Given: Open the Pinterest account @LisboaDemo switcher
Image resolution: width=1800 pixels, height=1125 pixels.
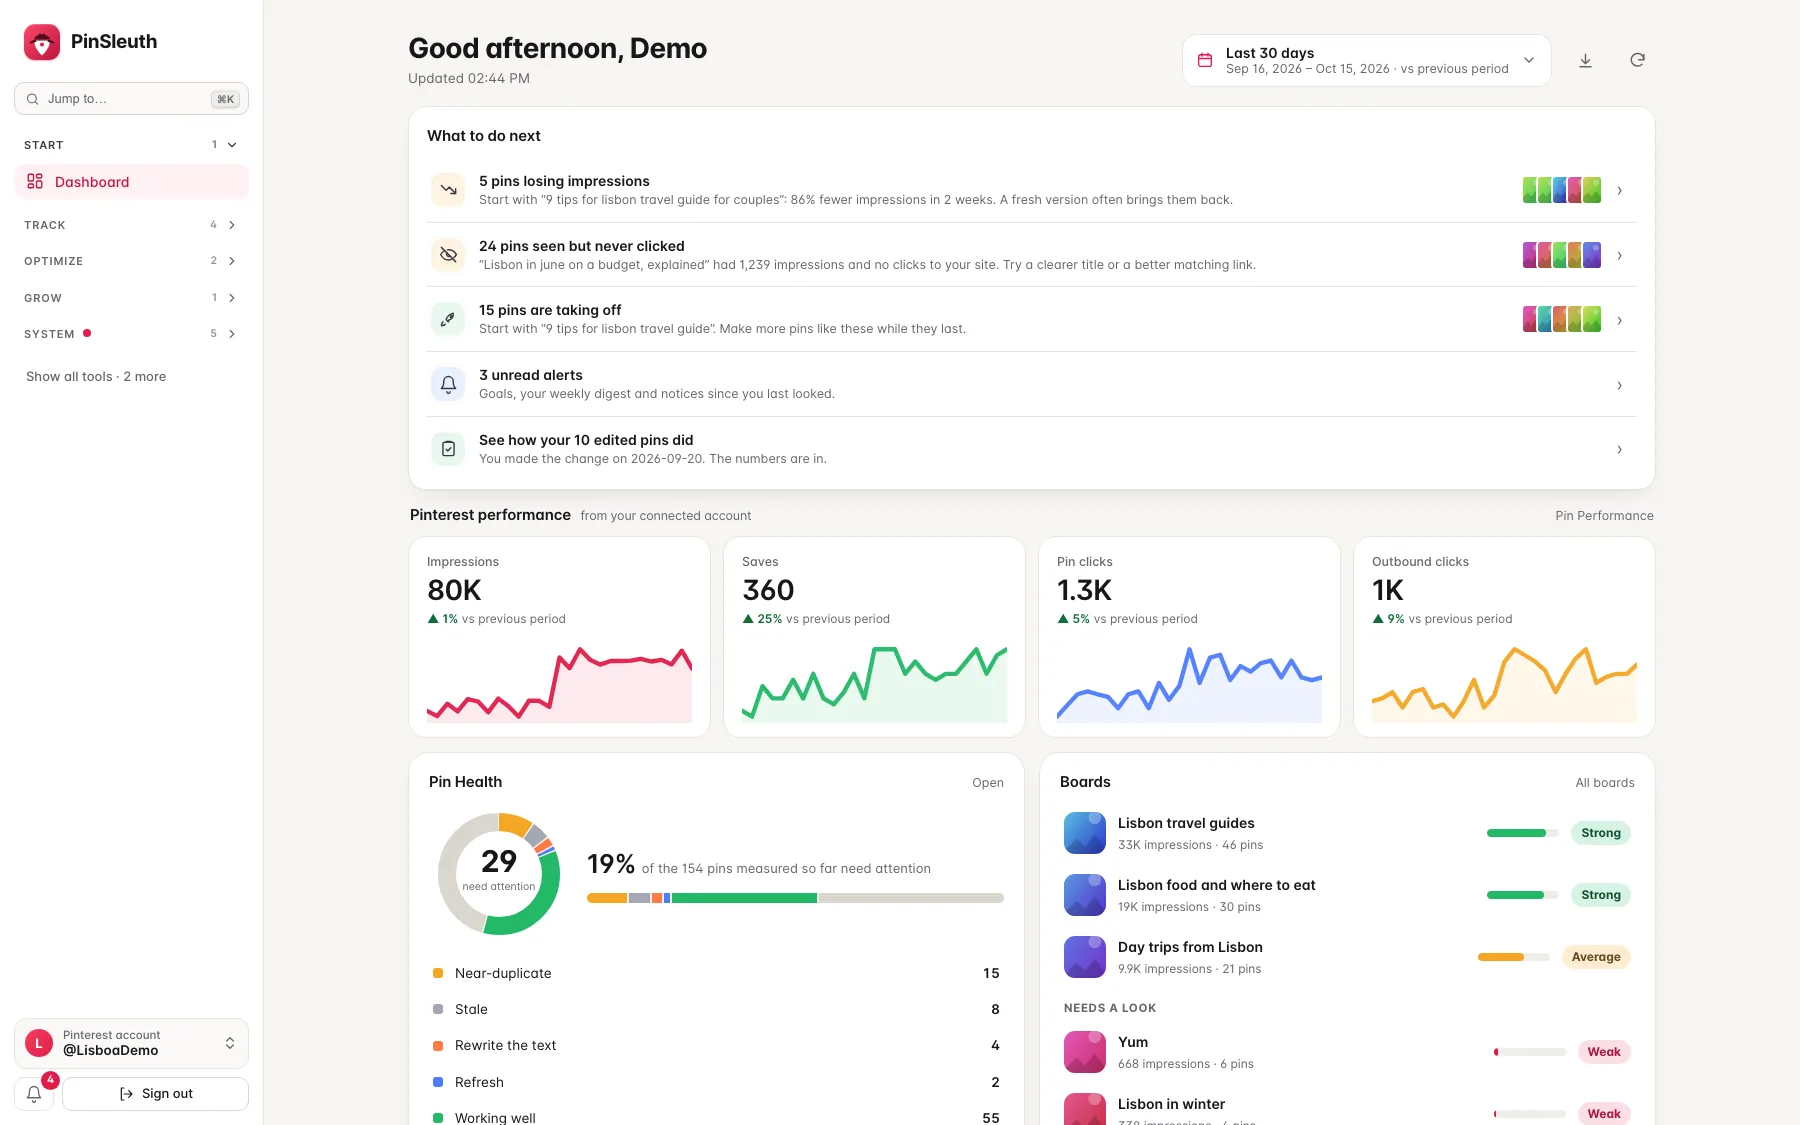Looking at the screenshot, I should (x=131, y=1043).
